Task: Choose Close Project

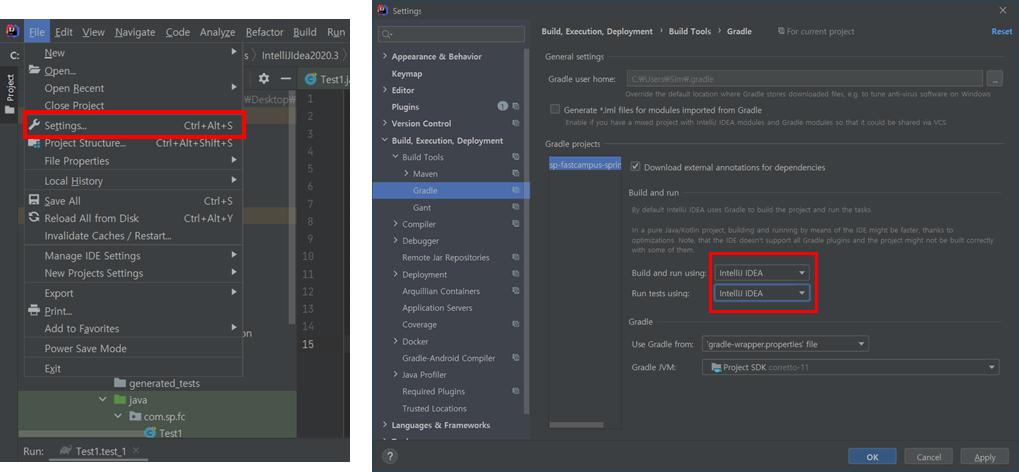Action: coord(133,105)
